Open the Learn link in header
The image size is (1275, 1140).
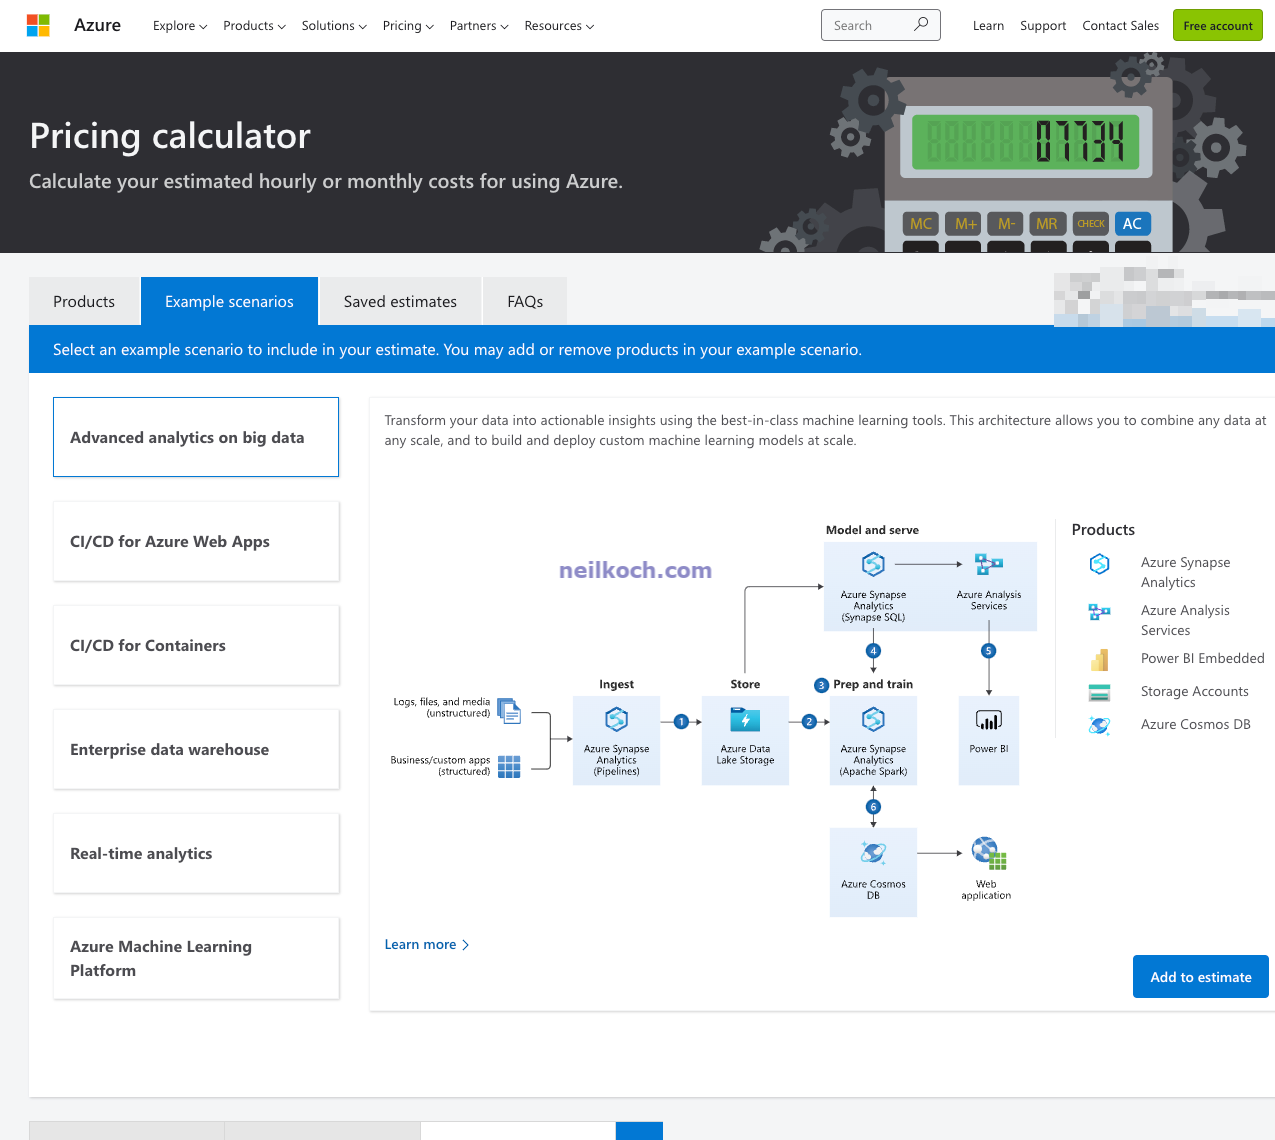pos(988,26)
